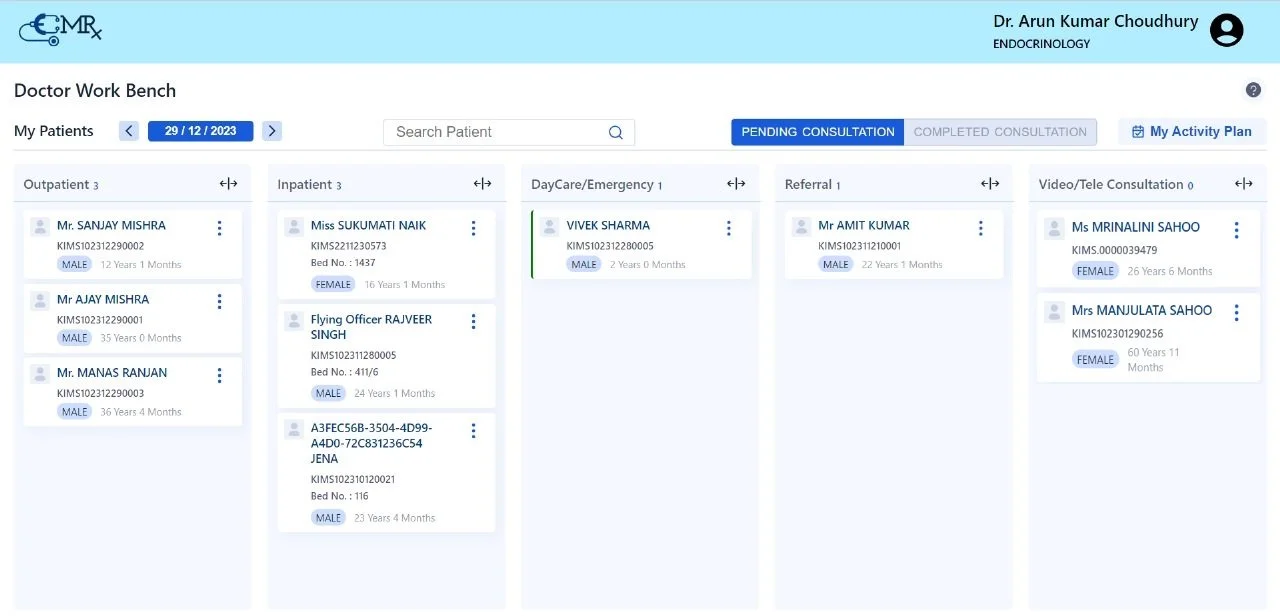The width and height of the screenshot is (1280, 616).
Task: Go to previous date with left arrow
Action: coord(129,131)
